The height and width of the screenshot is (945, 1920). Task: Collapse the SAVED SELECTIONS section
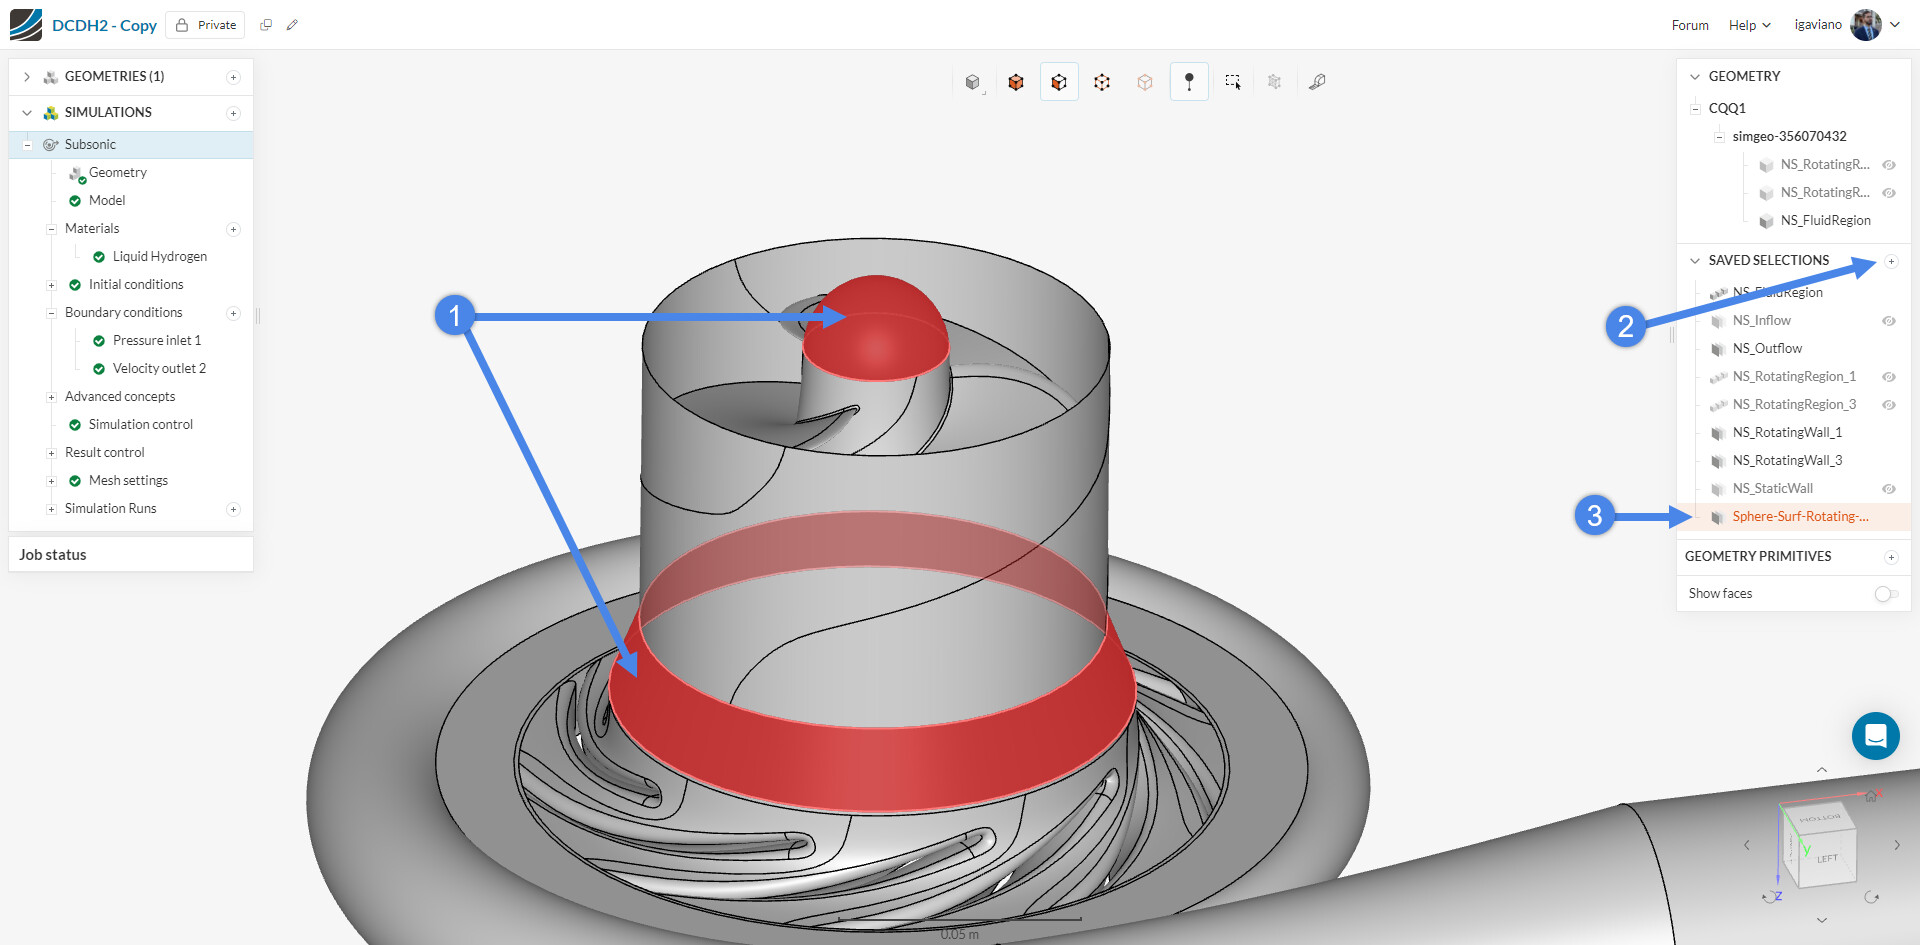[1694, 260]
